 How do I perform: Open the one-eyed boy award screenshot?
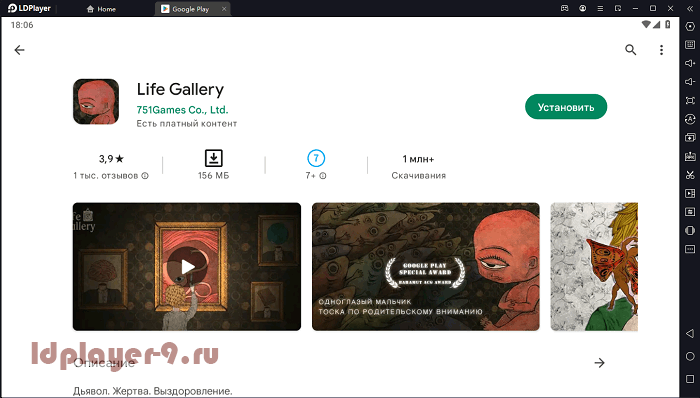tap(425, 267)
